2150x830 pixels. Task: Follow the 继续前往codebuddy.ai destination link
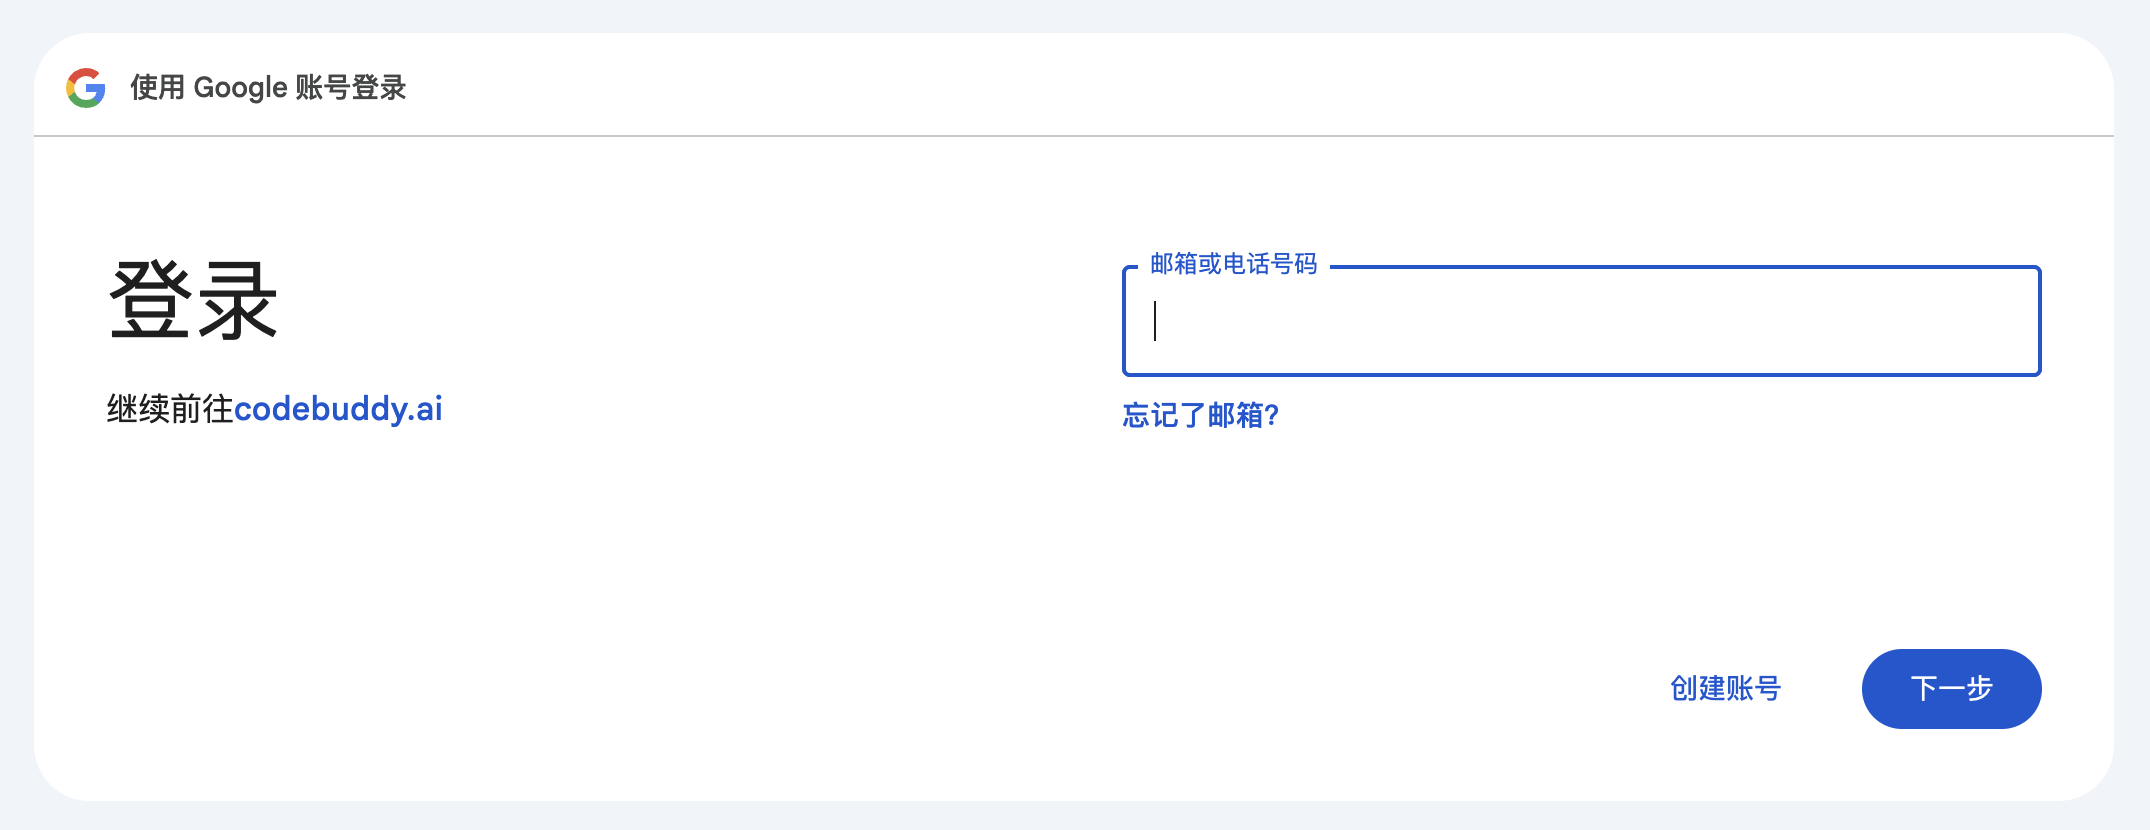point(341,409)
